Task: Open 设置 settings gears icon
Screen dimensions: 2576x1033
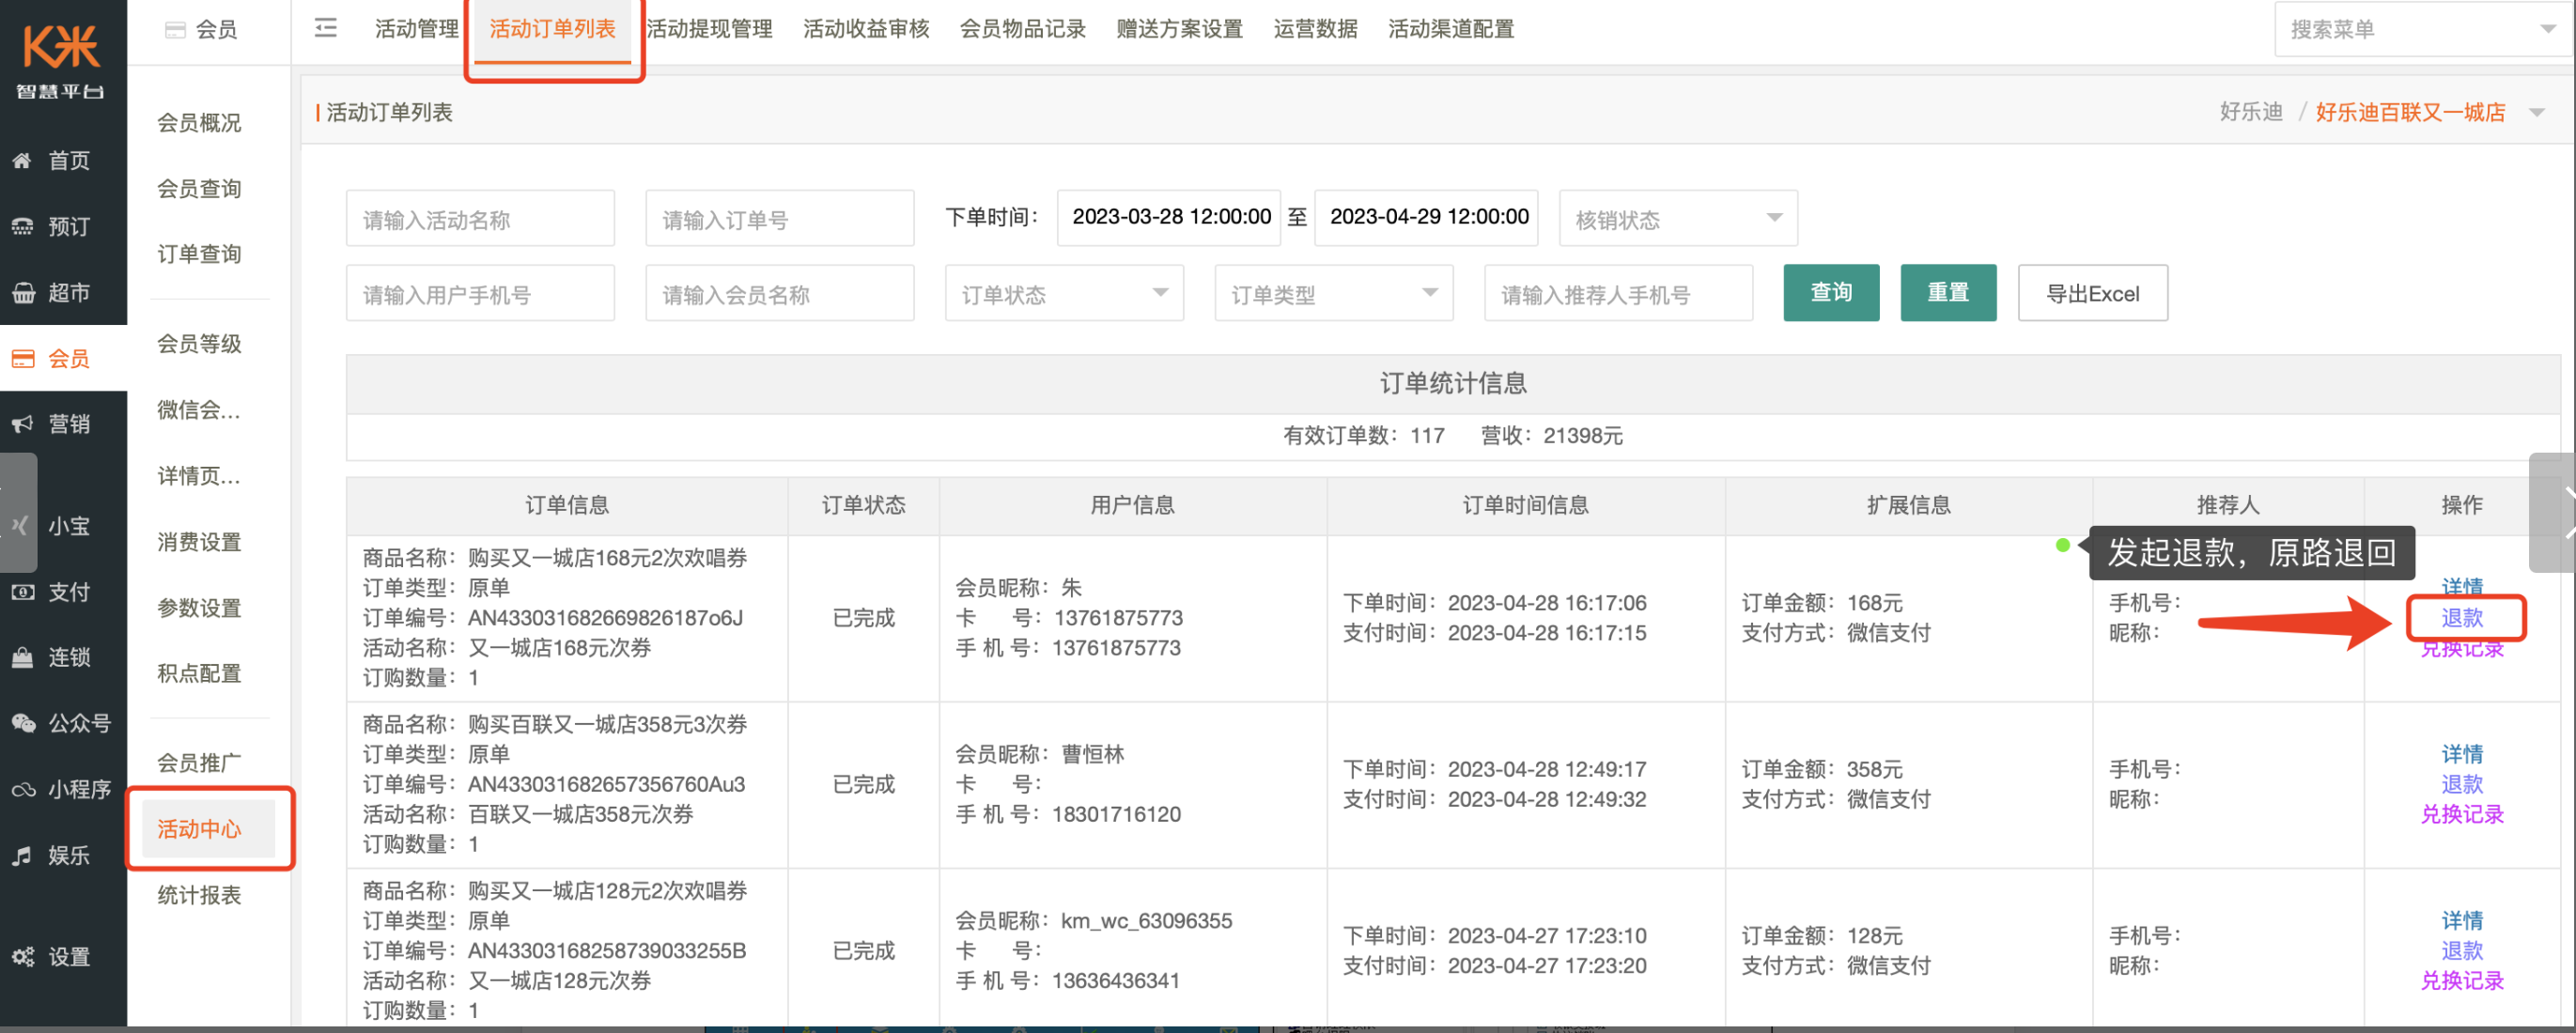Action: pos(22,956)
